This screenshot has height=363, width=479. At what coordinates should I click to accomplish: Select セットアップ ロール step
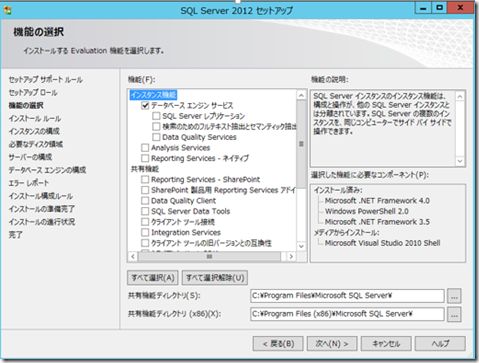[33, 93]
